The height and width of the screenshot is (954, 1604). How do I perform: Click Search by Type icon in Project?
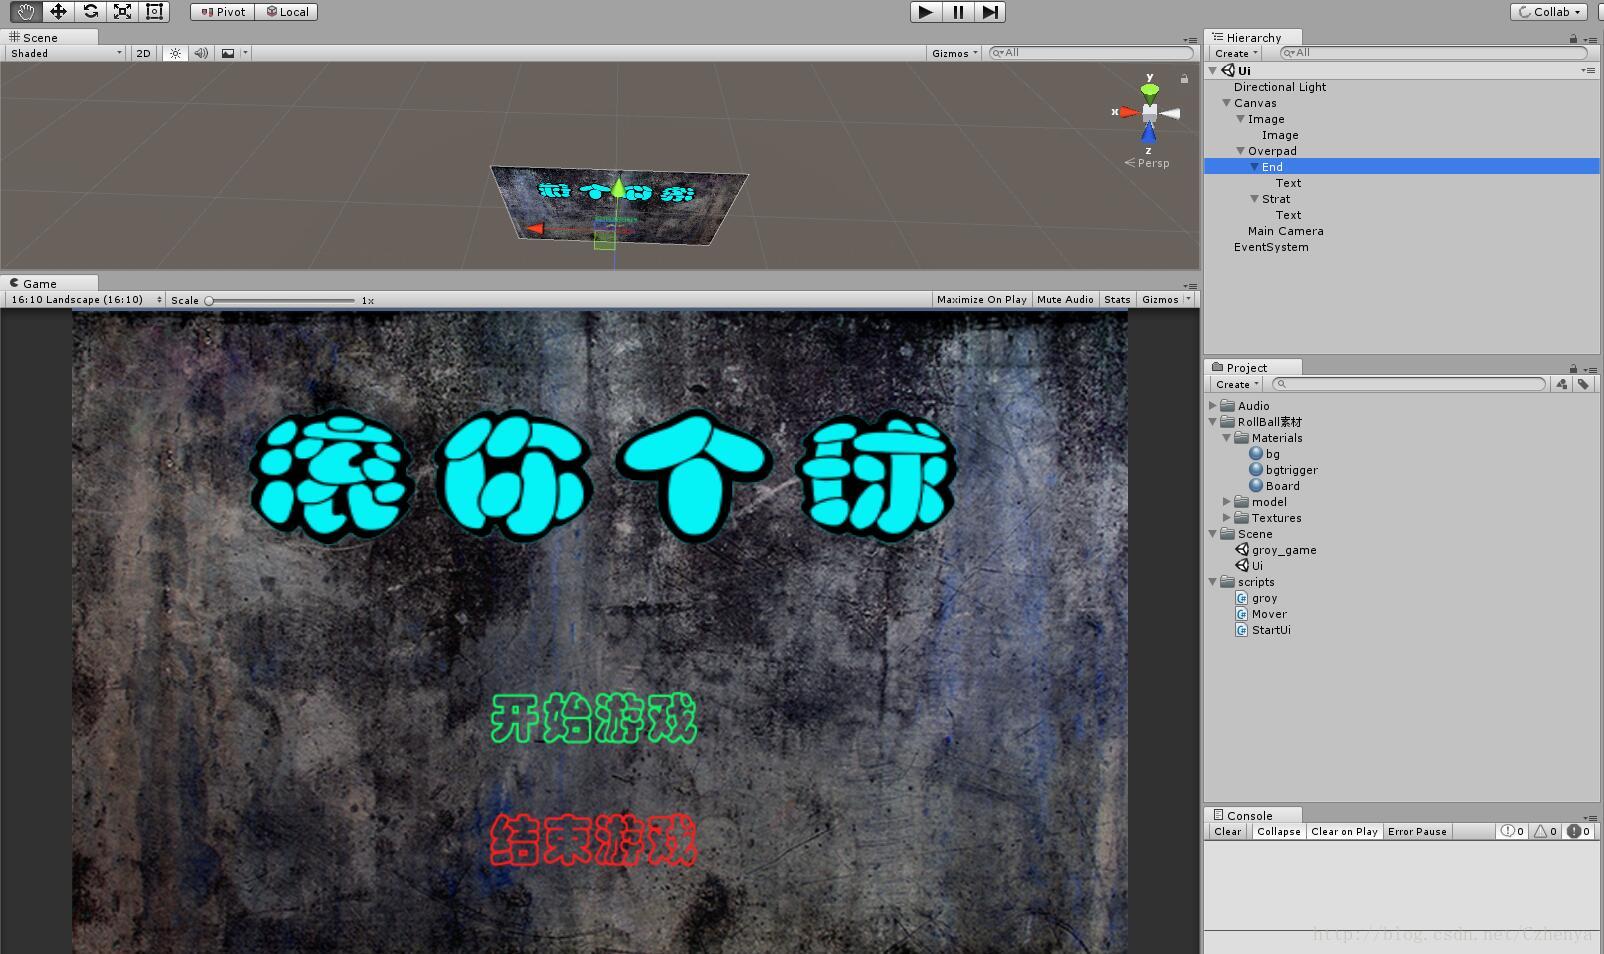tap(1561, 384)
